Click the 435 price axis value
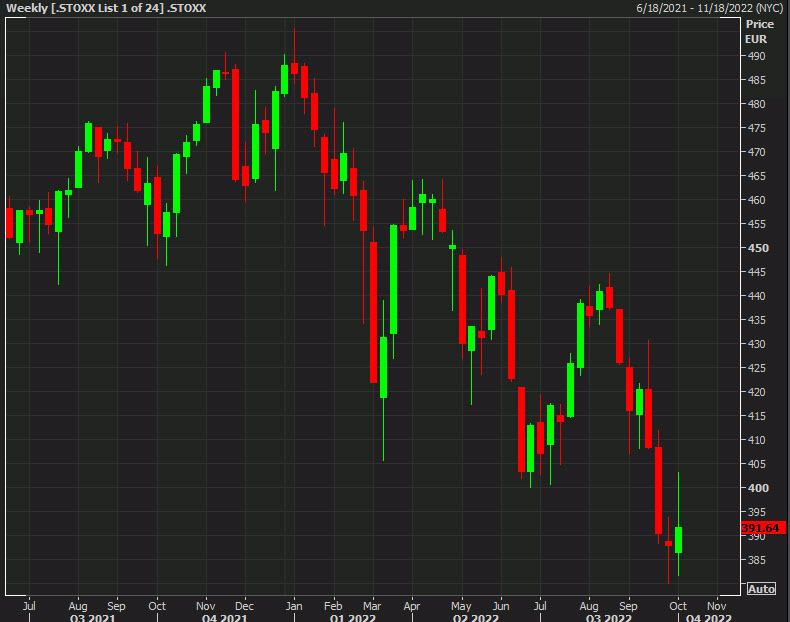This screenshot has height=622, width=790. pos(756,320)
